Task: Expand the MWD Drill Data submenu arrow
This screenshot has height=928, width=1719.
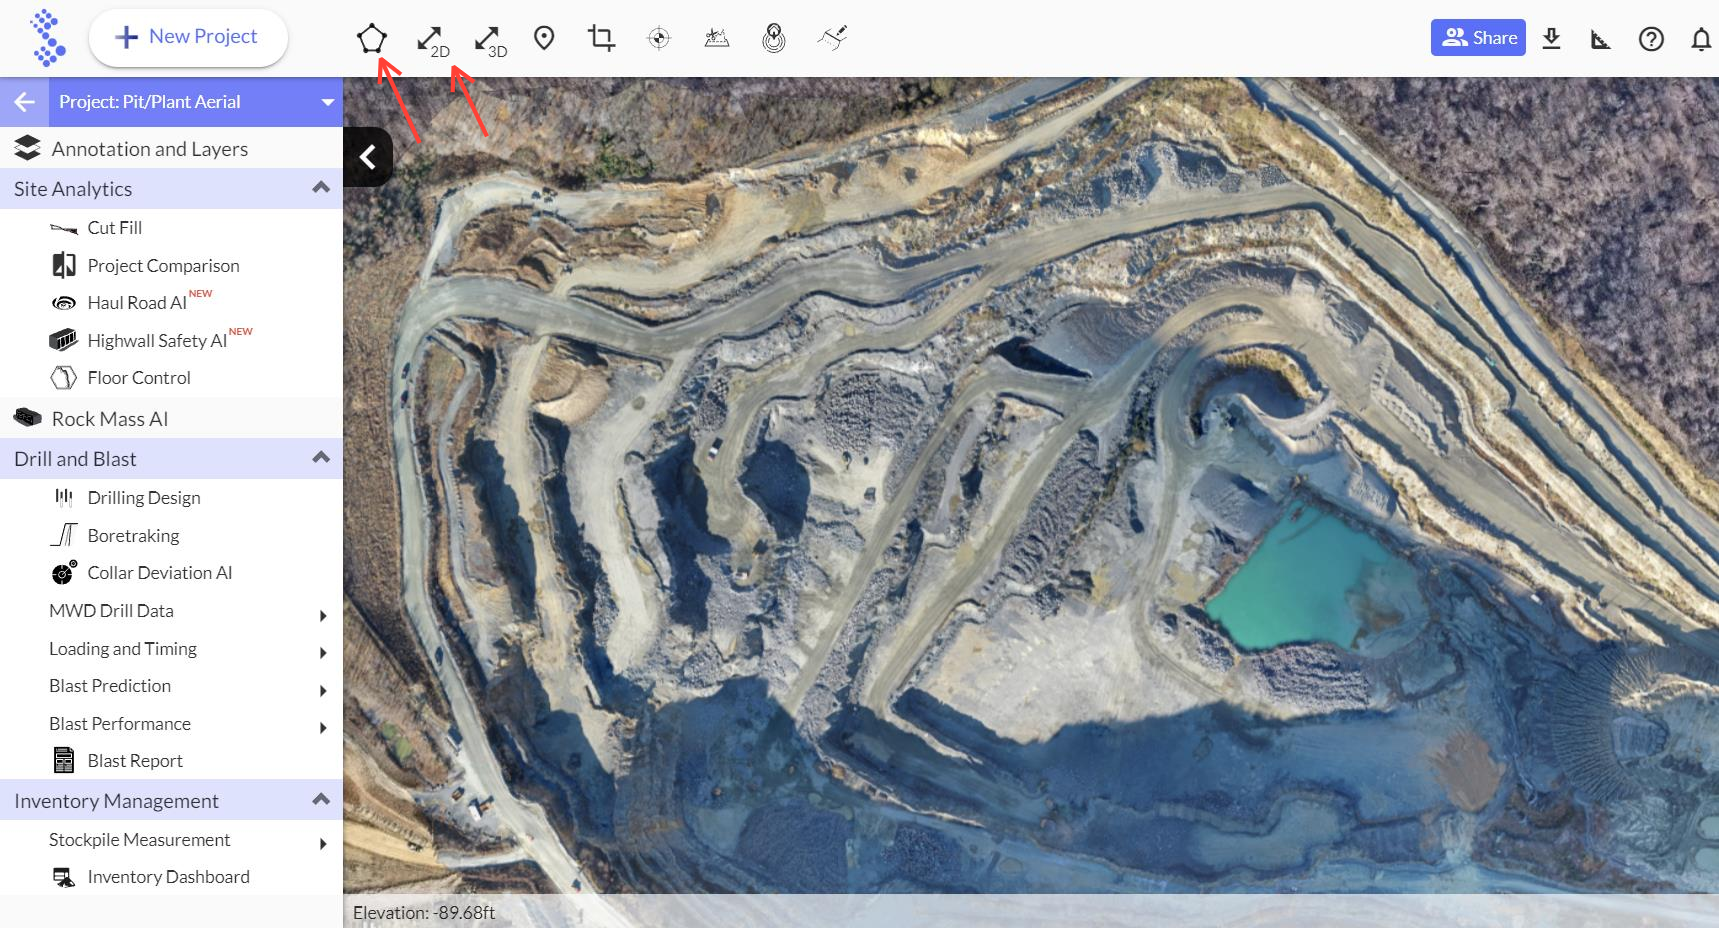Action: coord(323,616)
